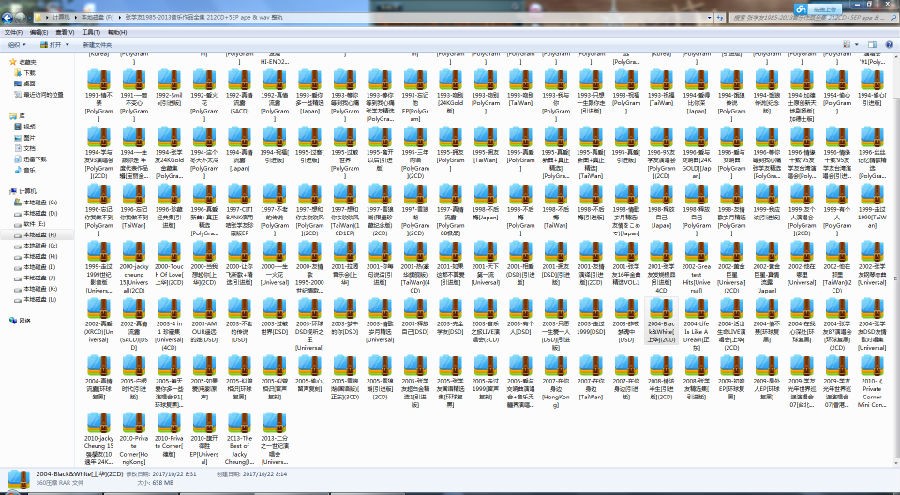Select the 2004-Black&White RAR archive
This screenshot has width=900, height=495.
tap(661, 321)
